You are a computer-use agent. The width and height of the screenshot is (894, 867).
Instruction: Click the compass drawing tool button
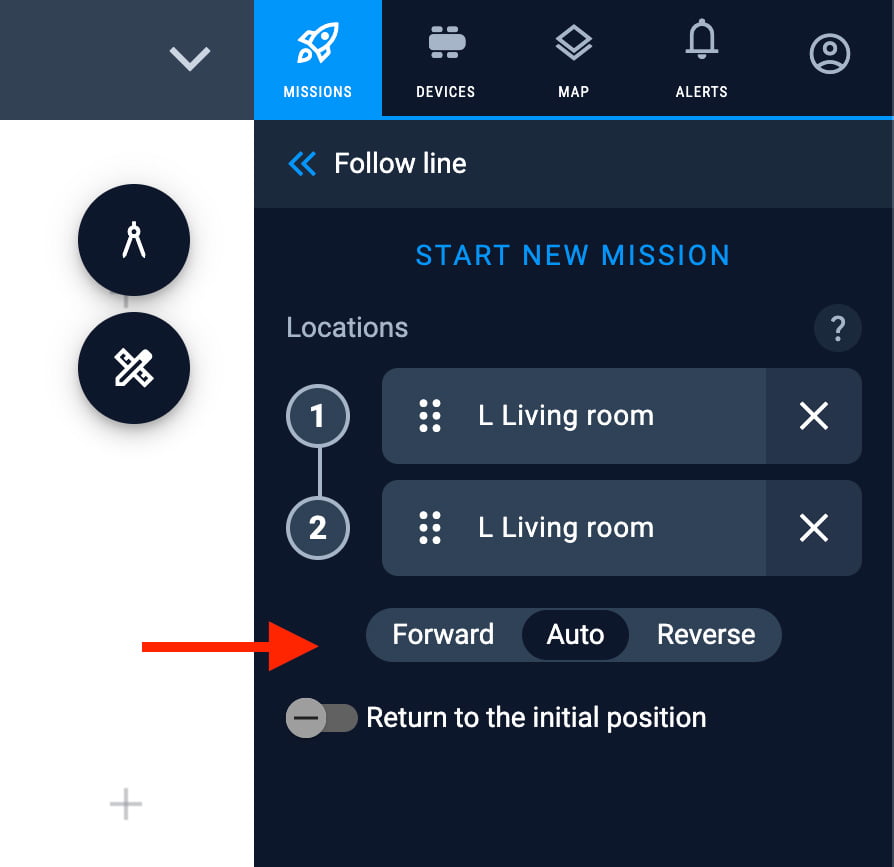(x=134, y=240)
